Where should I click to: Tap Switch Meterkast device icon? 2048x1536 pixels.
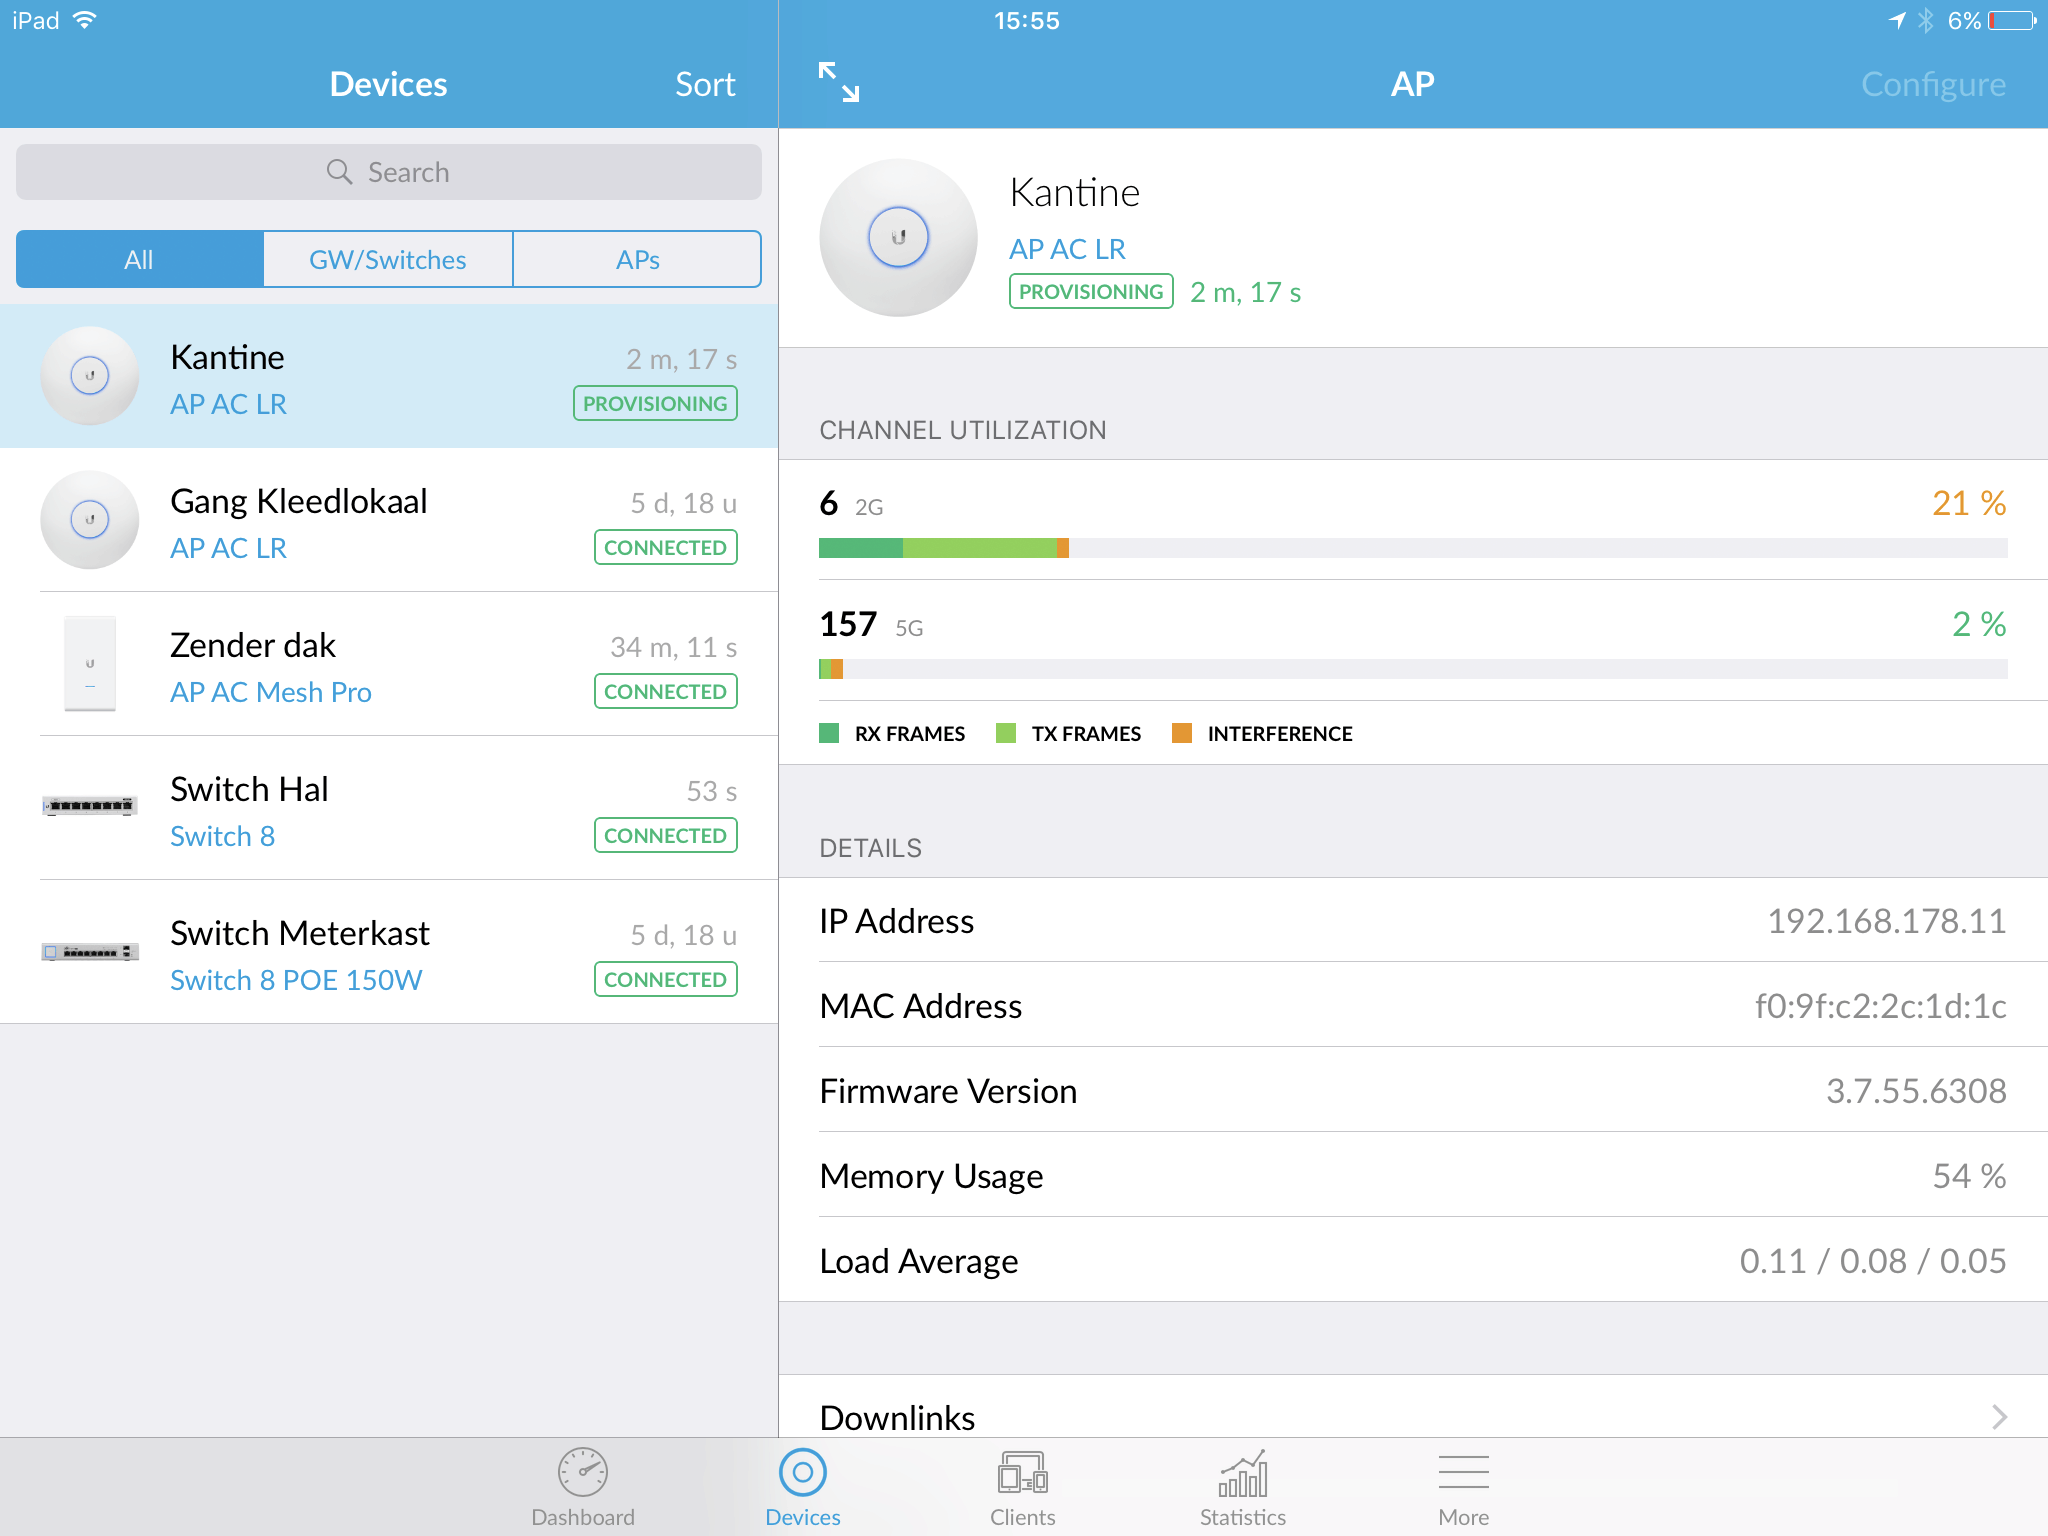point(90,952)
